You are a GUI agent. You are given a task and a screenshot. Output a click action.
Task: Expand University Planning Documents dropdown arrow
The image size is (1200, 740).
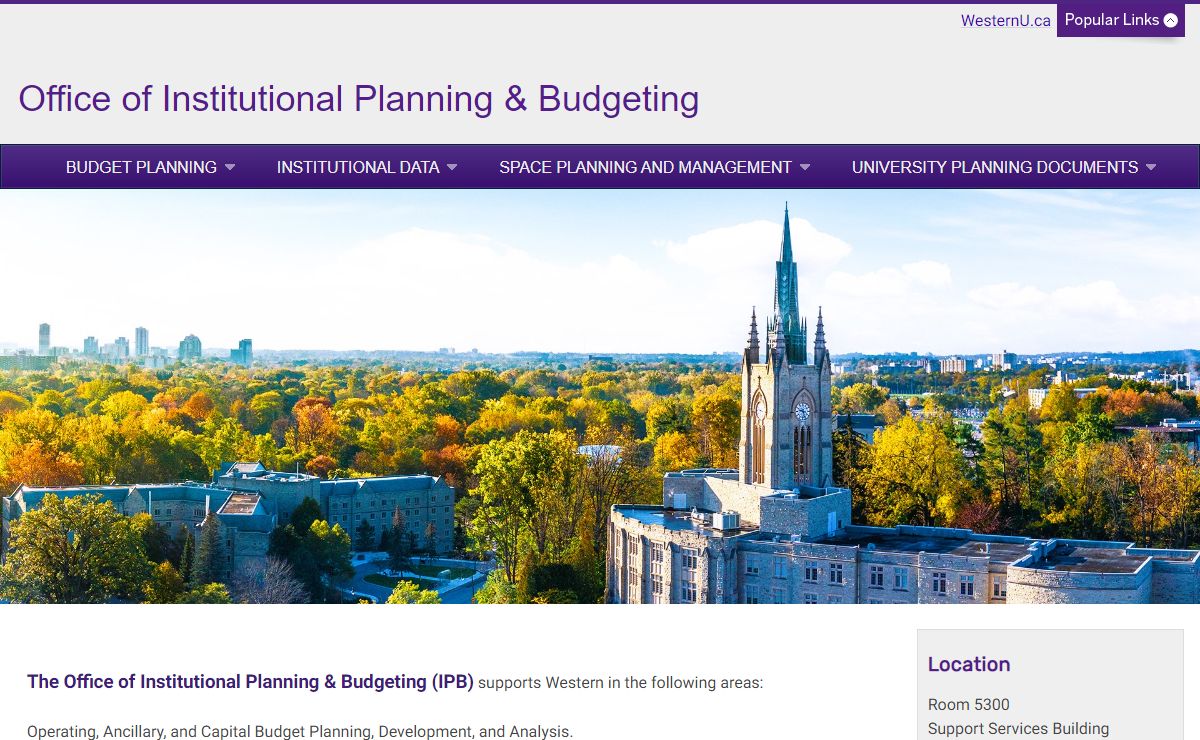tap(1151, 168)
